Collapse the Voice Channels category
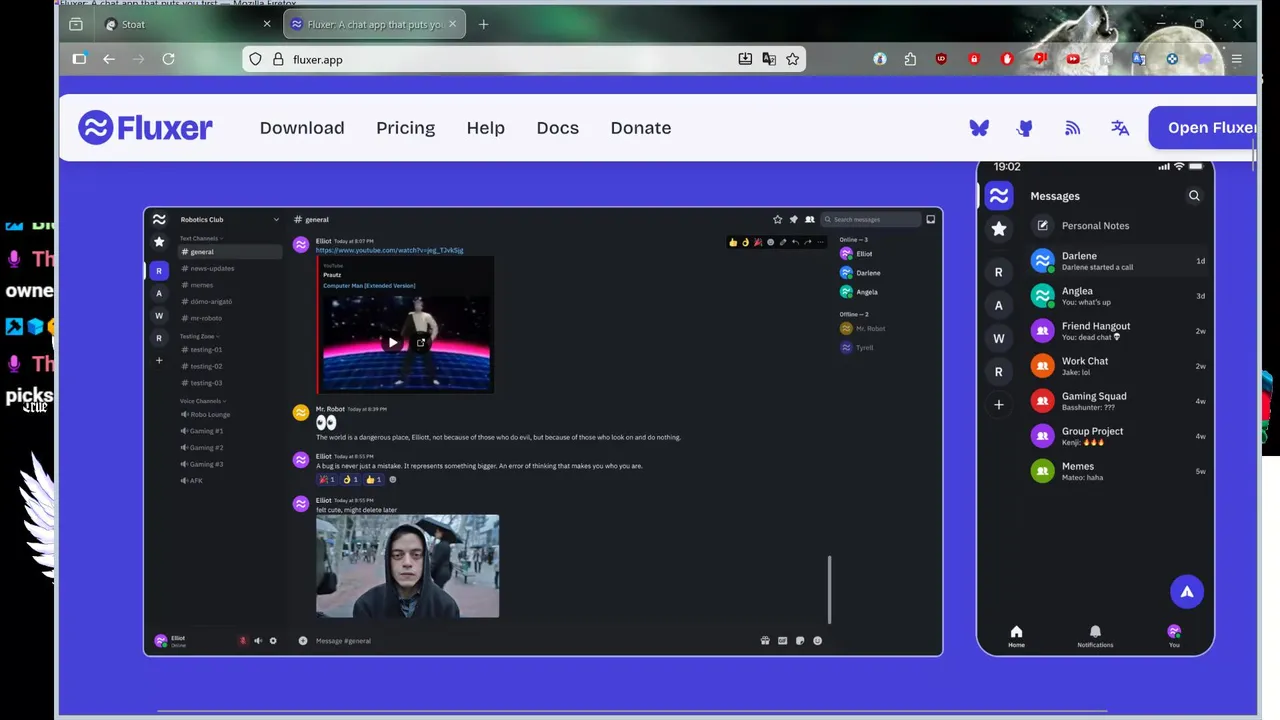 click(202, 401)
